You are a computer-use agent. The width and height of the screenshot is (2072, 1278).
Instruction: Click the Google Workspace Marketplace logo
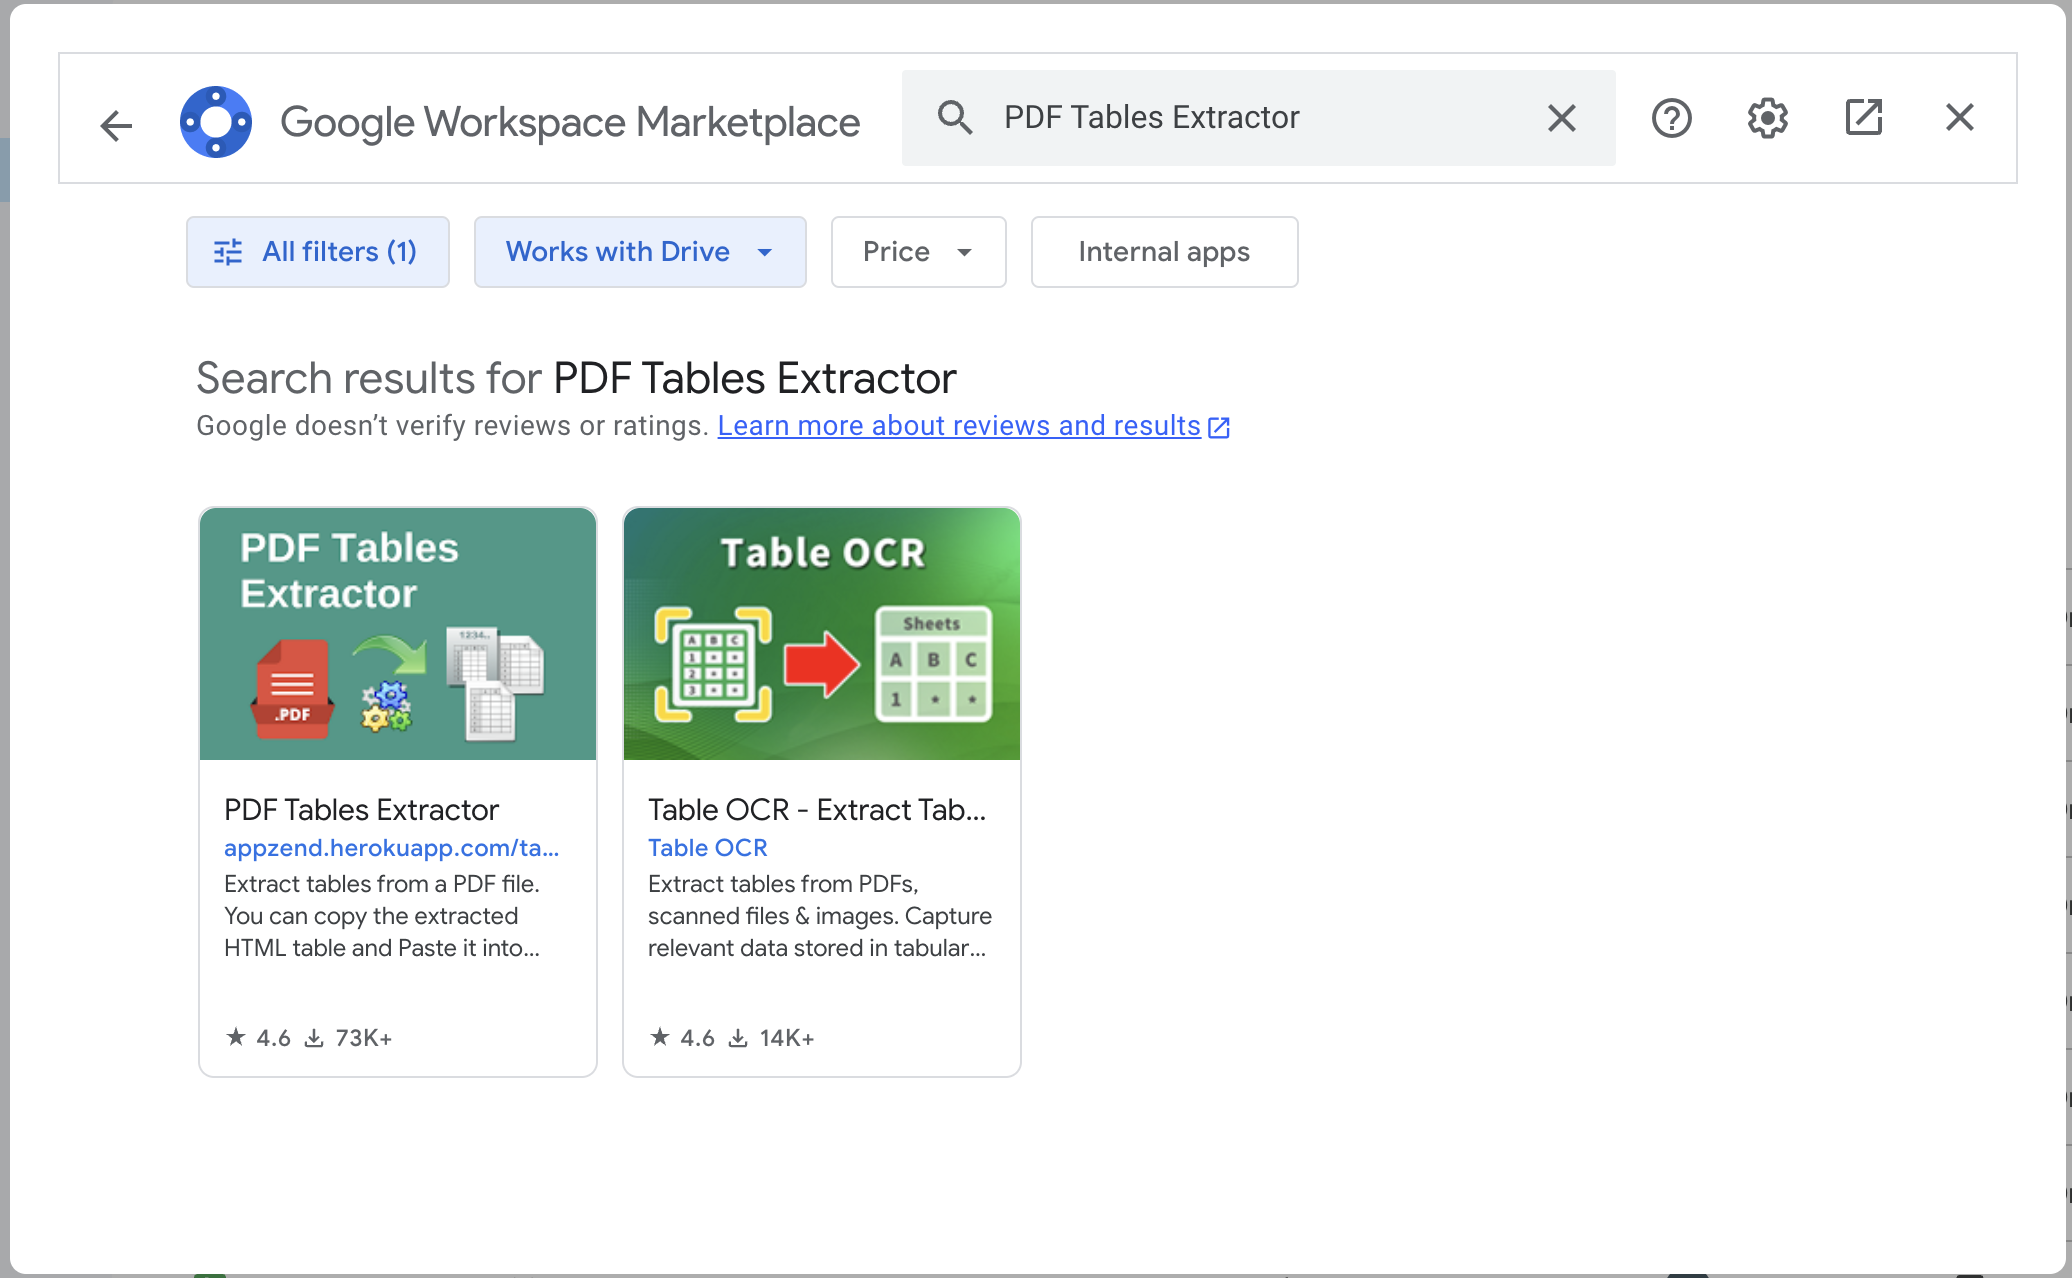click(216, 121)
